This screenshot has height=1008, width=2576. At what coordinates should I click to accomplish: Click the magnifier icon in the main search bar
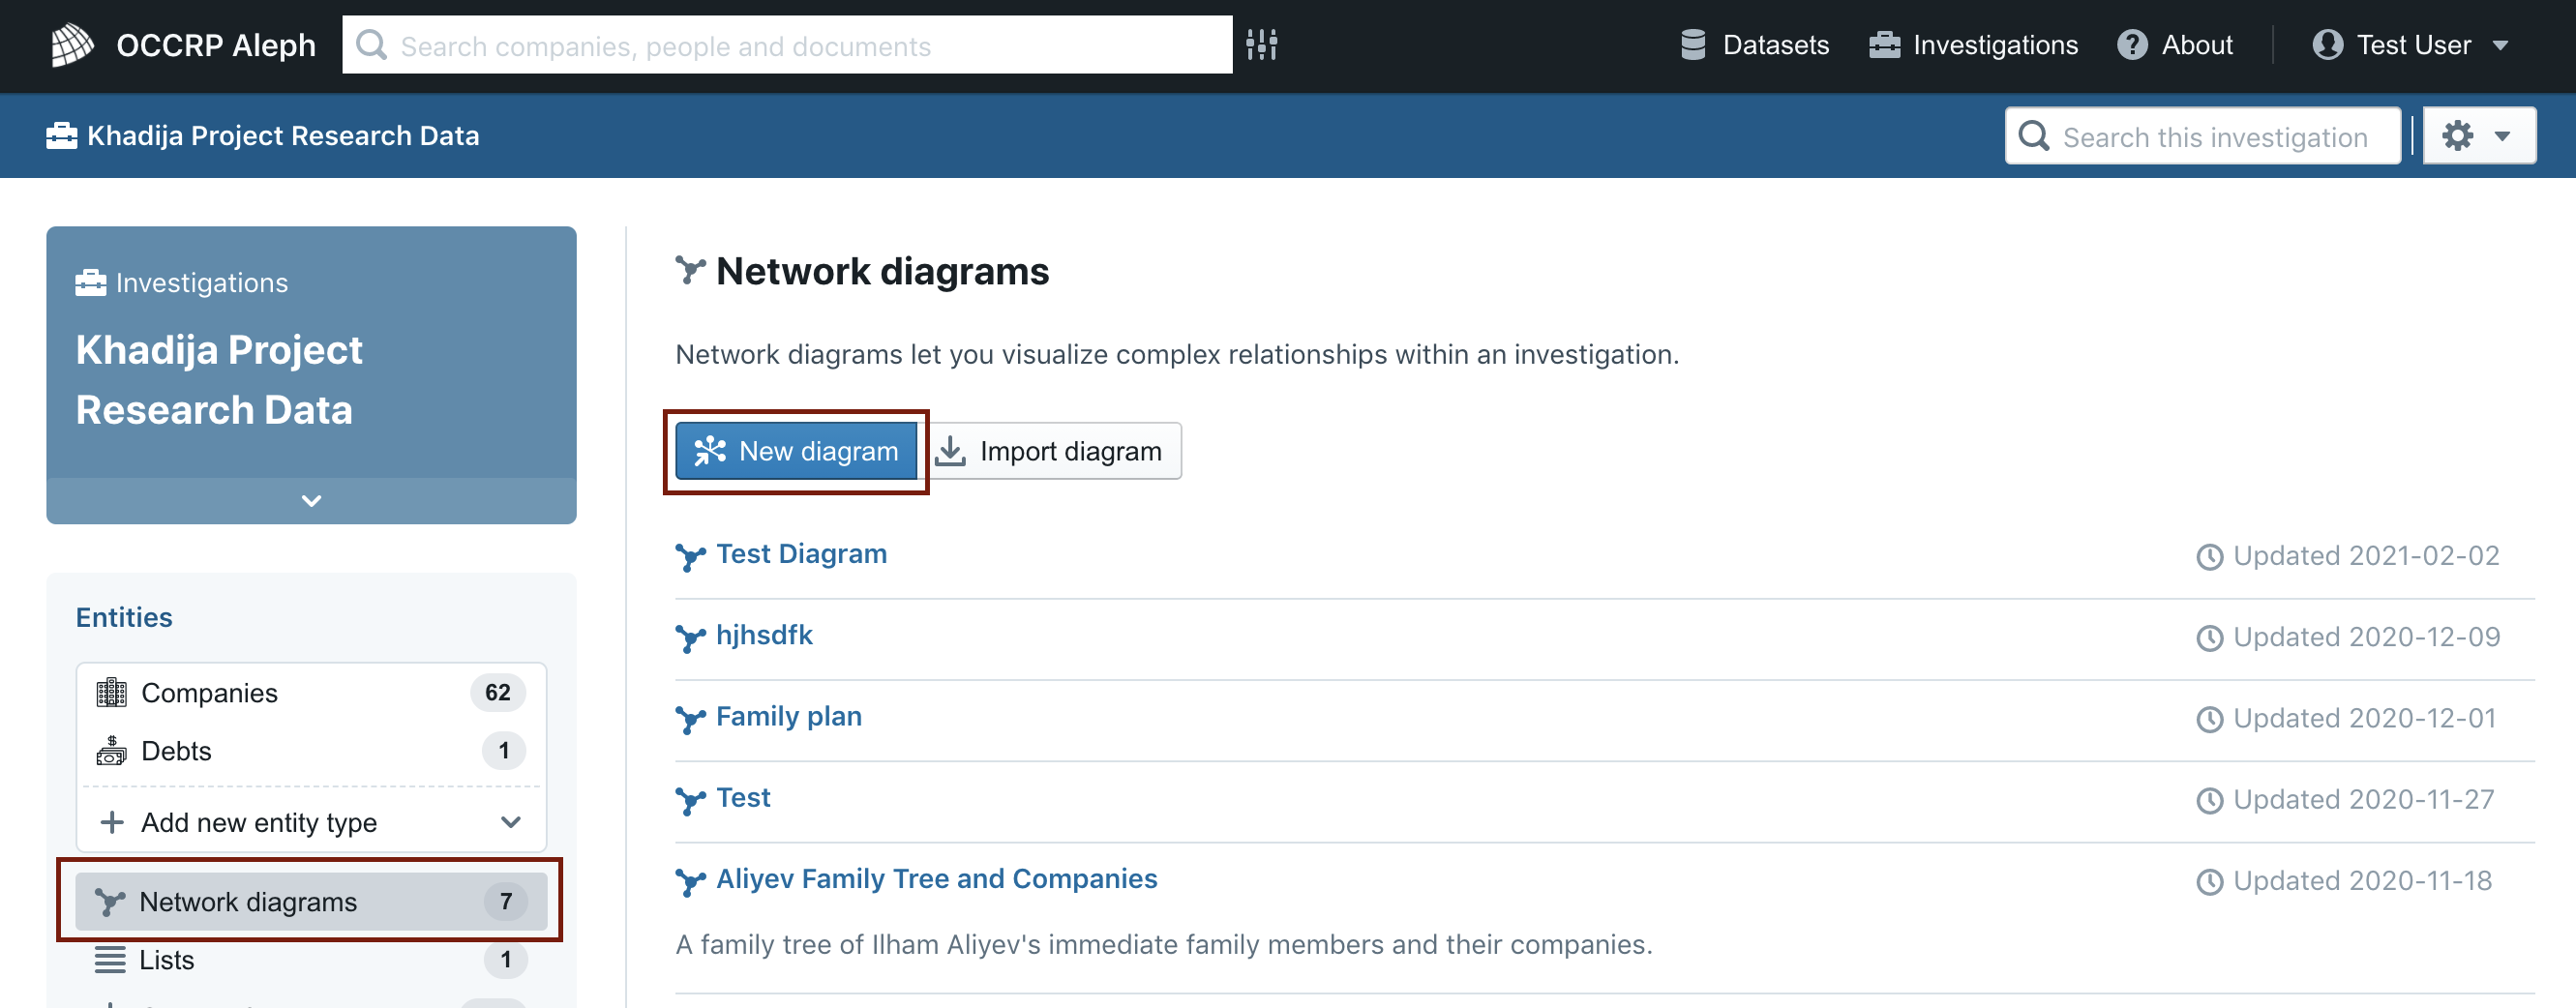click(371, 45)
